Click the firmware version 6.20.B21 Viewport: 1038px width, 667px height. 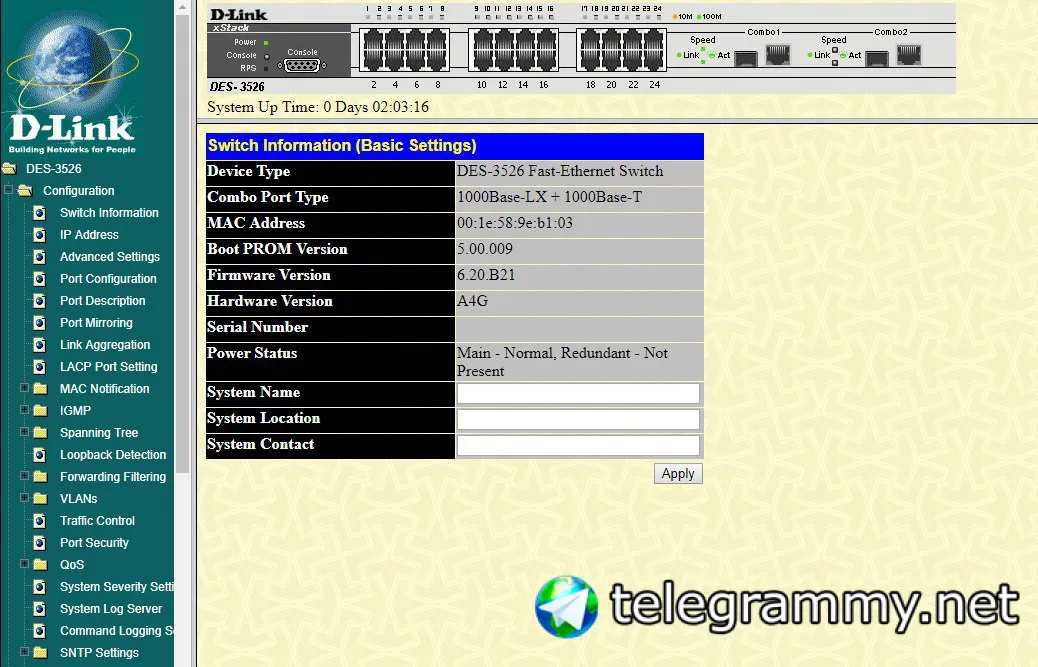click(486, 275)
